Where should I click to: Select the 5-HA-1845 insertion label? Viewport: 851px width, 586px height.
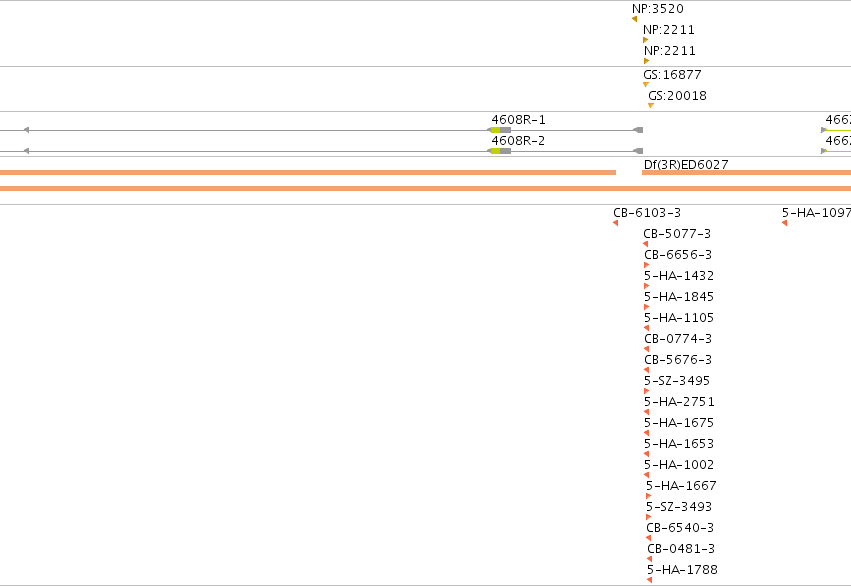[679, 297]
